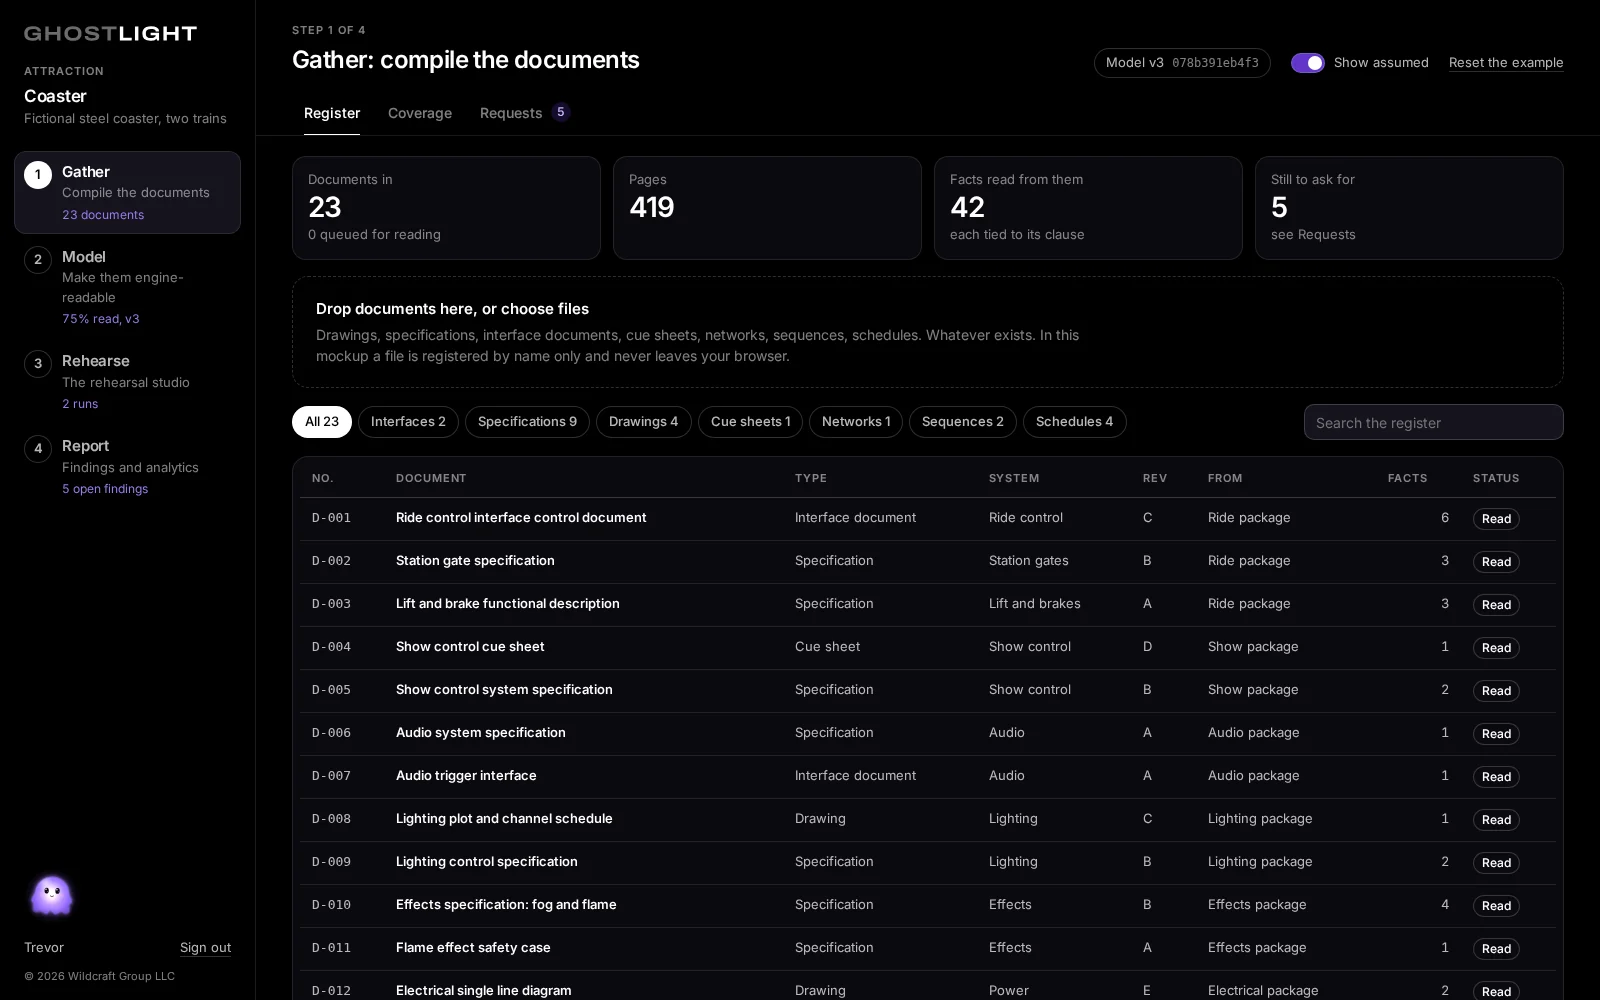The image size is (1600, 1000).
Task: Open step 4 Report
Action: (127, 466)
